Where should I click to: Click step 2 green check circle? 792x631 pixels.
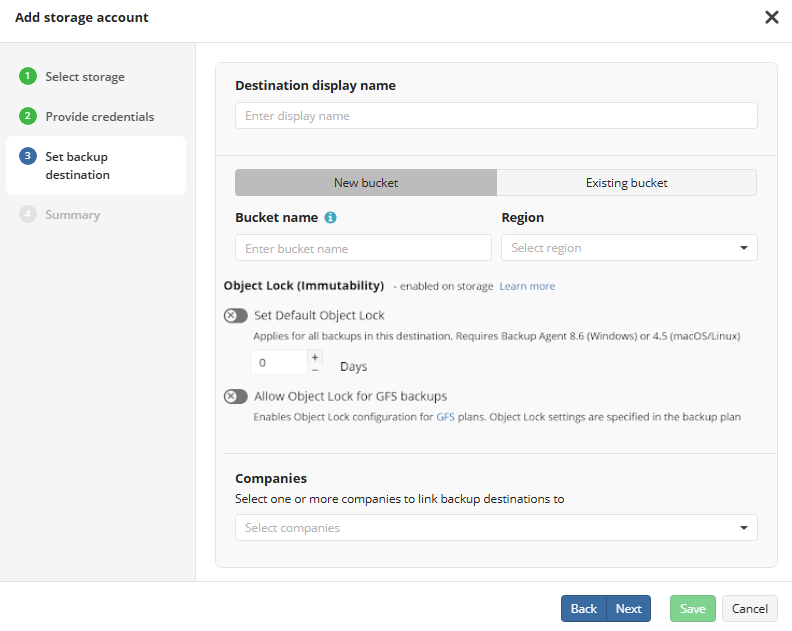pos(28,117)
